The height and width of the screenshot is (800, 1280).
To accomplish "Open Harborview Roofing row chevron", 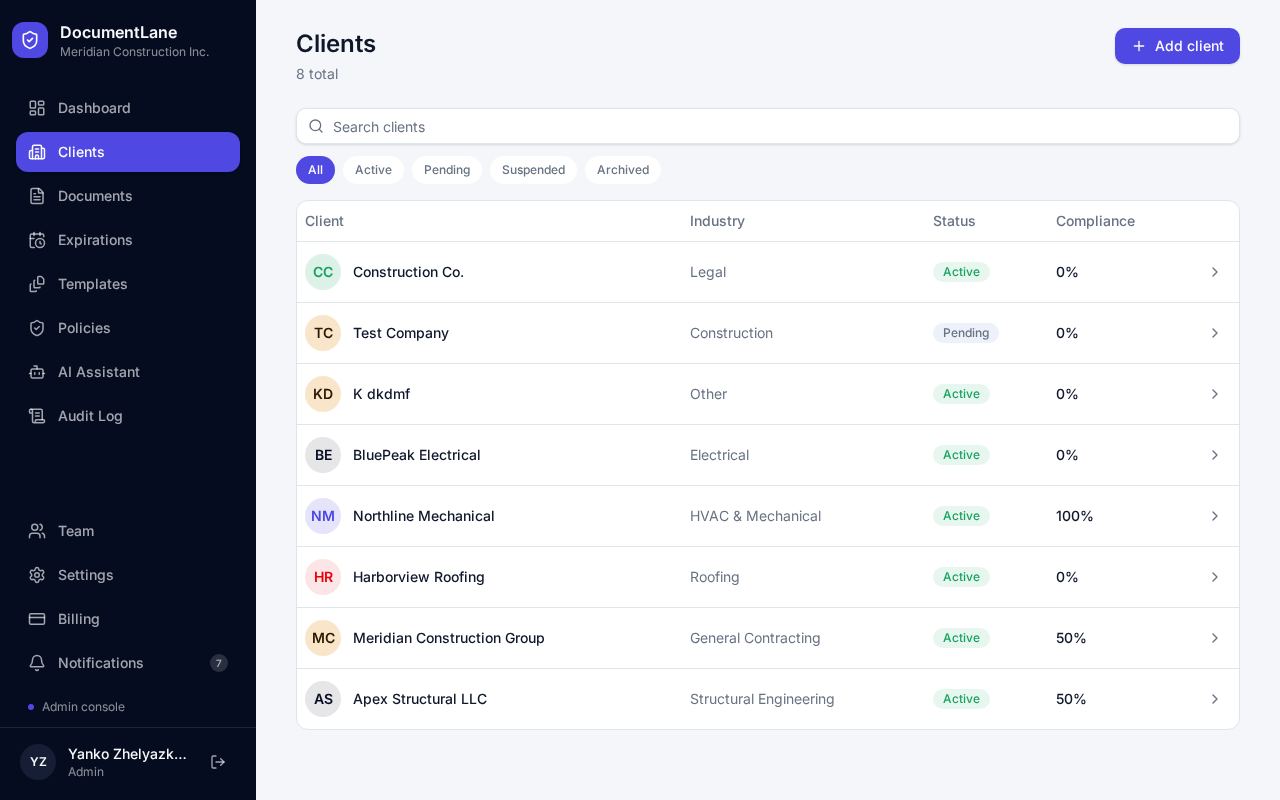I will coord(1215,577).
